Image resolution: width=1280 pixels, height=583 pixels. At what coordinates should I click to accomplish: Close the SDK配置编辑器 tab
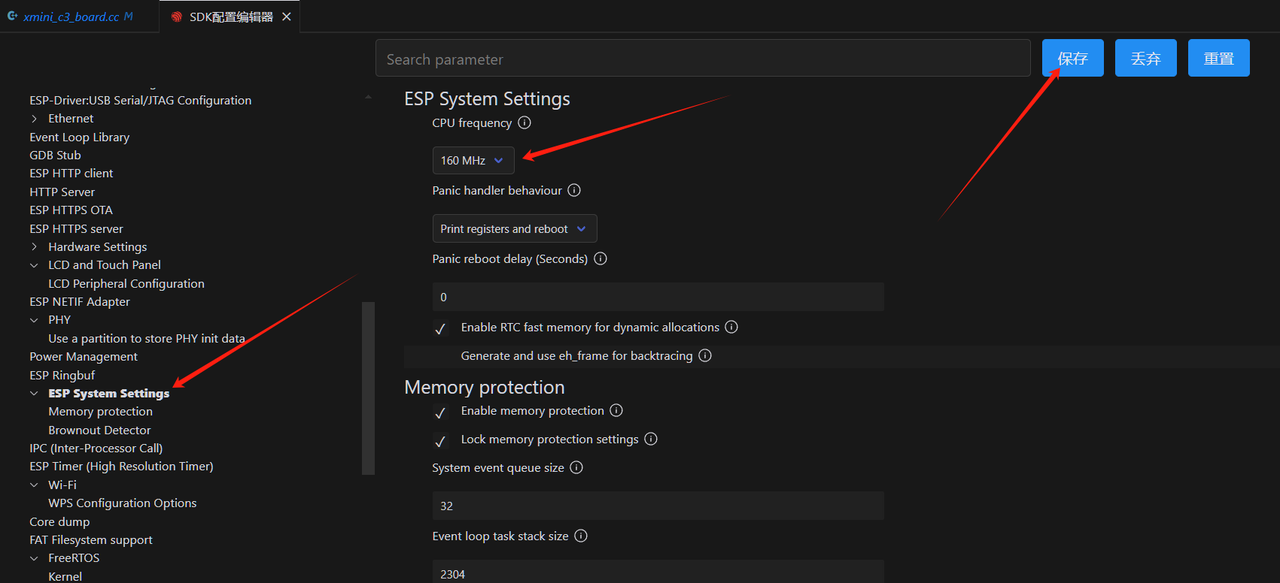point(286,17)
